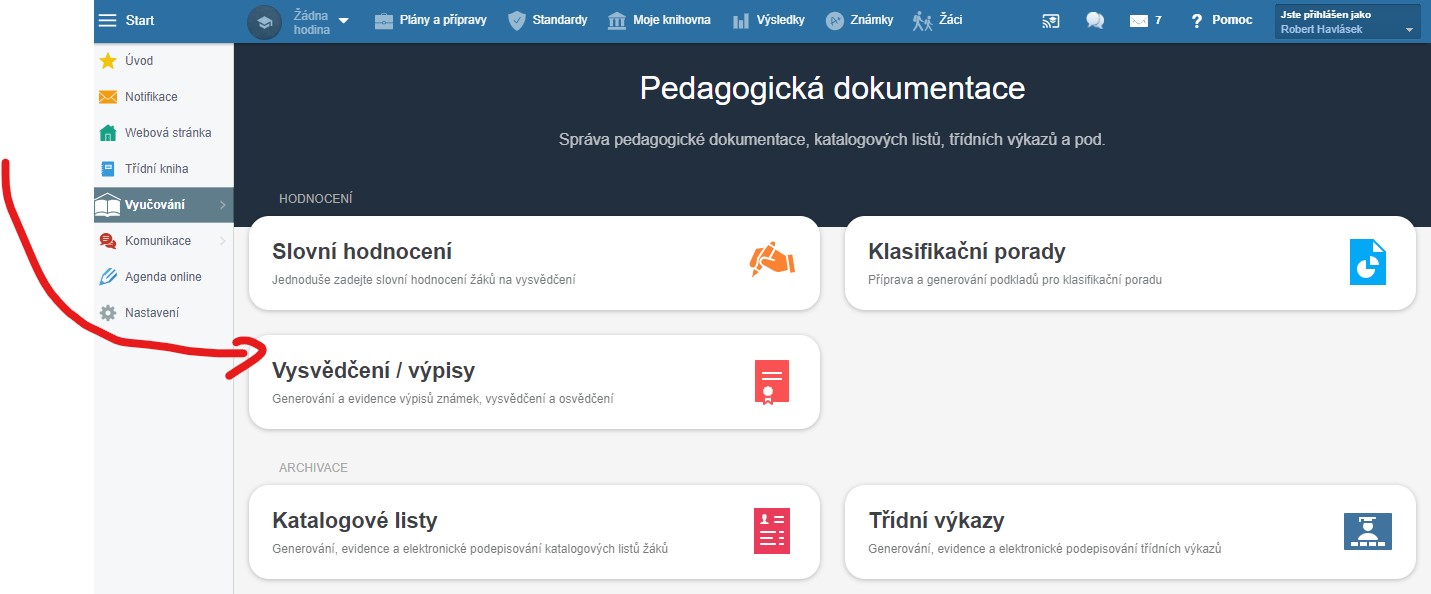Click the Pomoc help link
Screen dimensions: 1431x594
coord(1221,20)
